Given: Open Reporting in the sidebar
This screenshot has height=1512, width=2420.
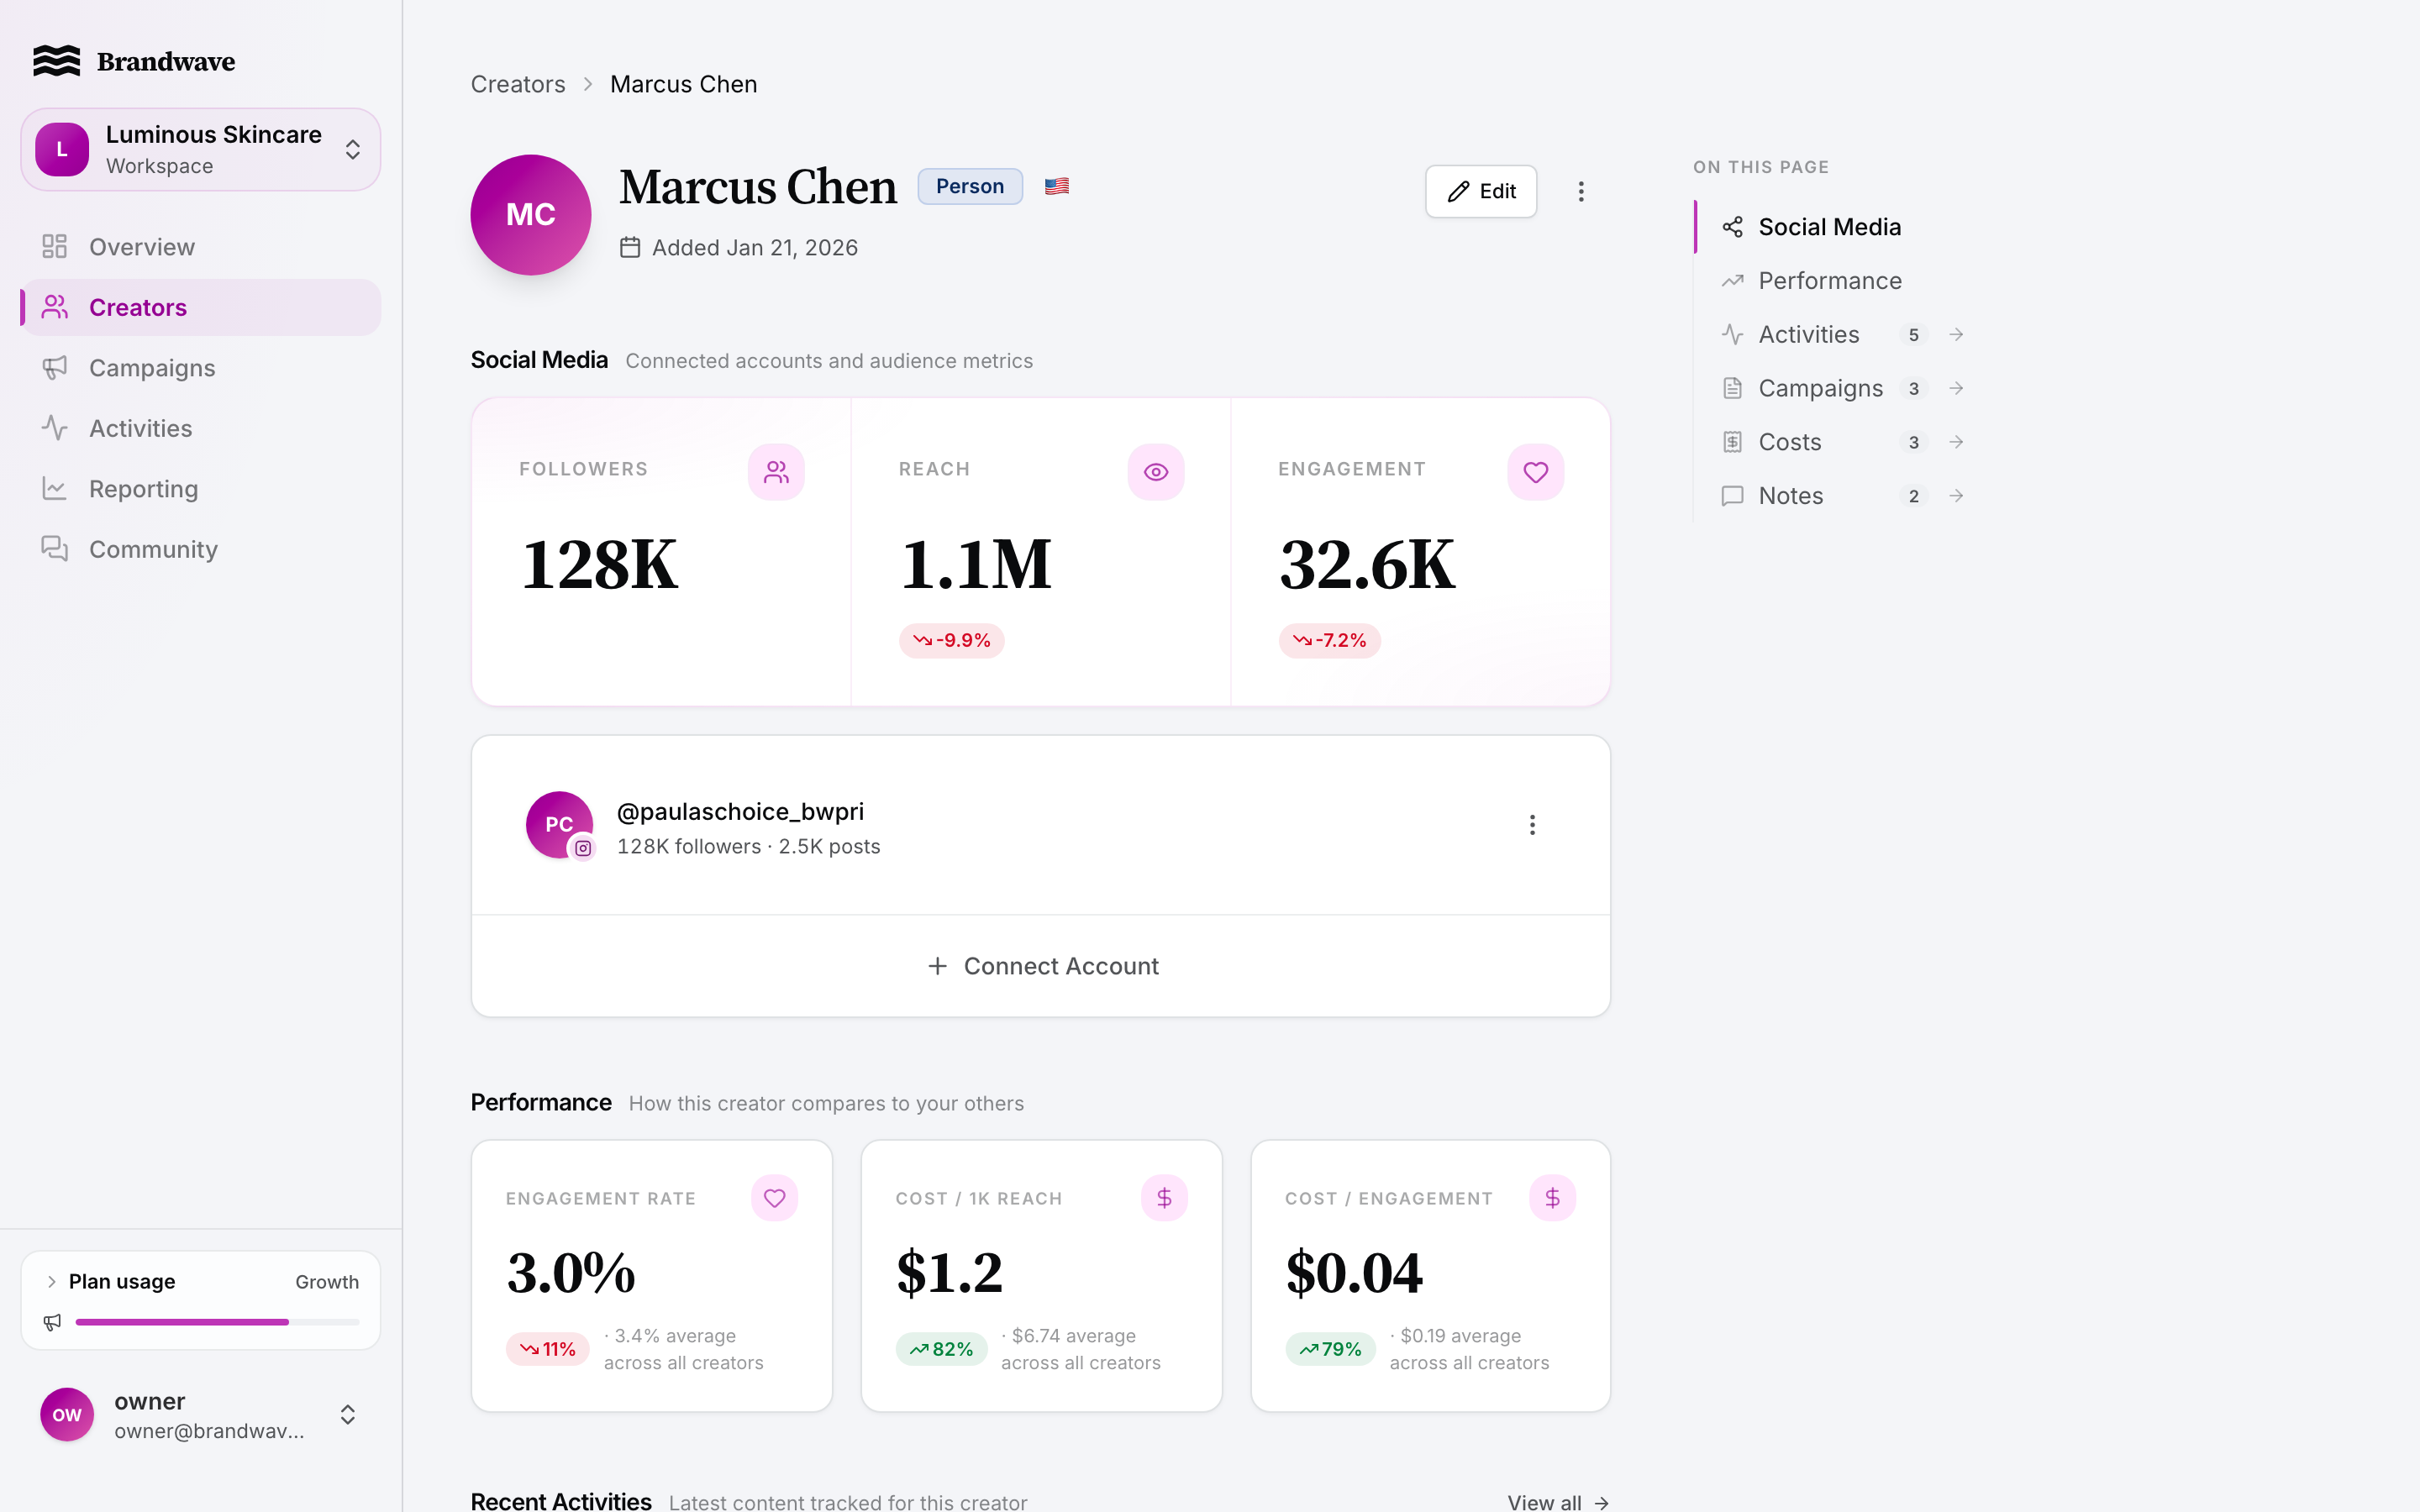Looking at the screenshot, I should click(200, 489).
